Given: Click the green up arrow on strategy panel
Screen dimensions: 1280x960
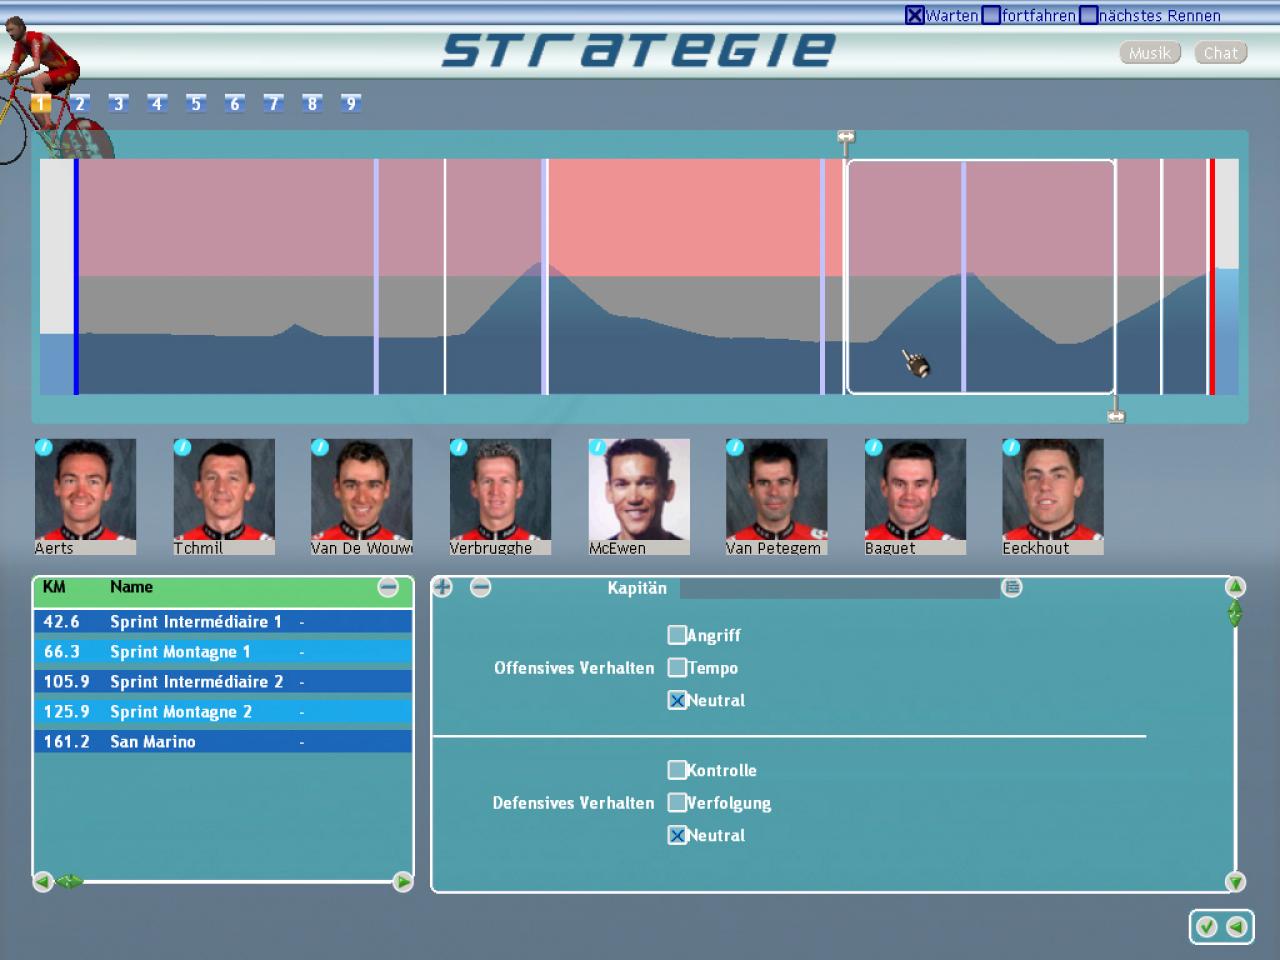Looking at the screenshot, I should click(x=1235, y=587).
